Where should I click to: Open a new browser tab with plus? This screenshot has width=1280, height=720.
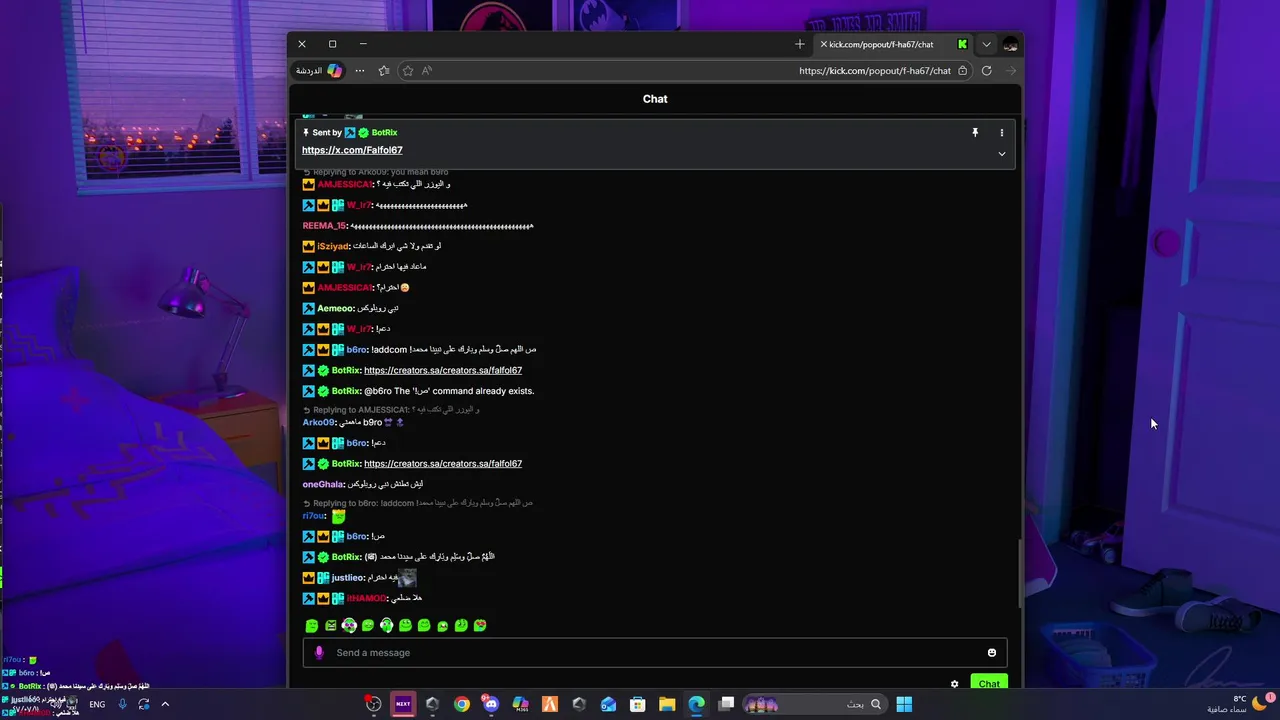pyautogui.click(x=799, y=44)
